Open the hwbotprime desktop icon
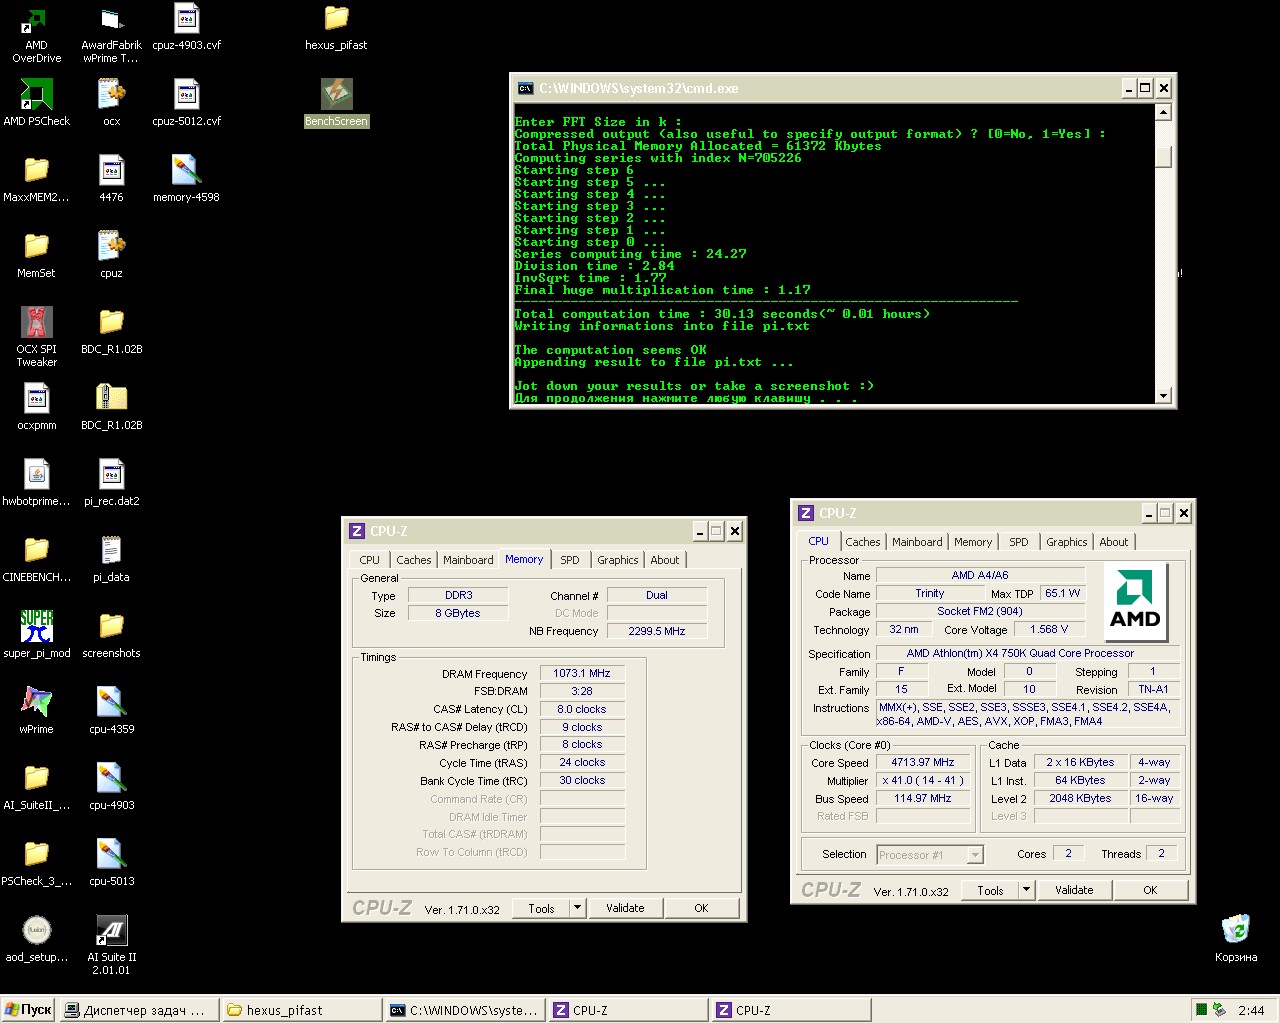 (36, 475)
